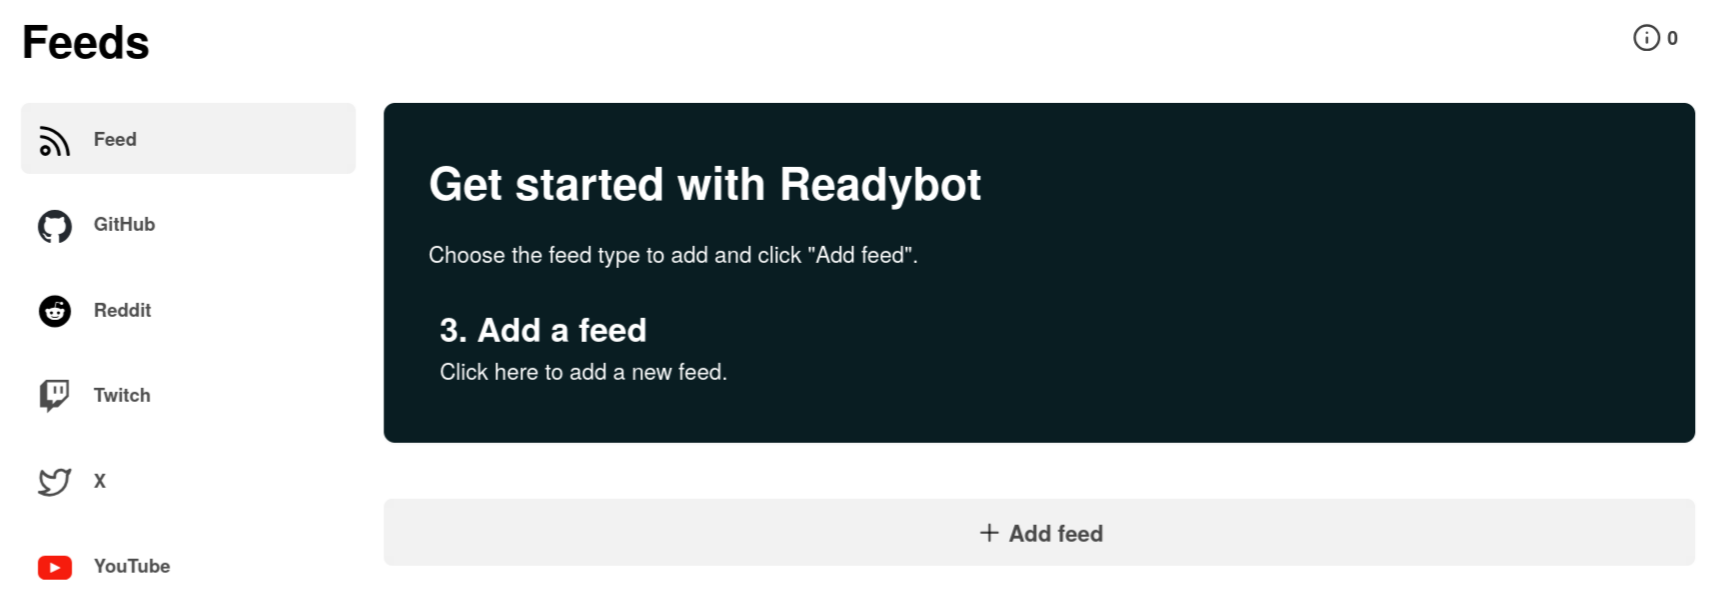Viewport: 1712px width, 609px height.
Task: Click the feed counter showing 0
Action: 1672,38
